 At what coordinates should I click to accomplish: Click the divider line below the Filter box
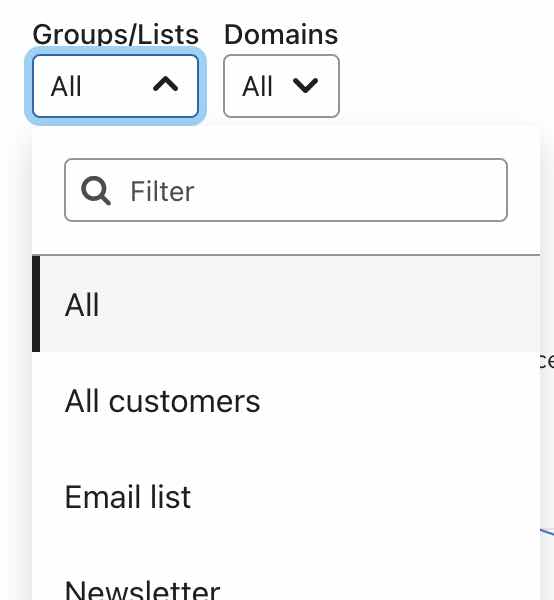point(286,254)
